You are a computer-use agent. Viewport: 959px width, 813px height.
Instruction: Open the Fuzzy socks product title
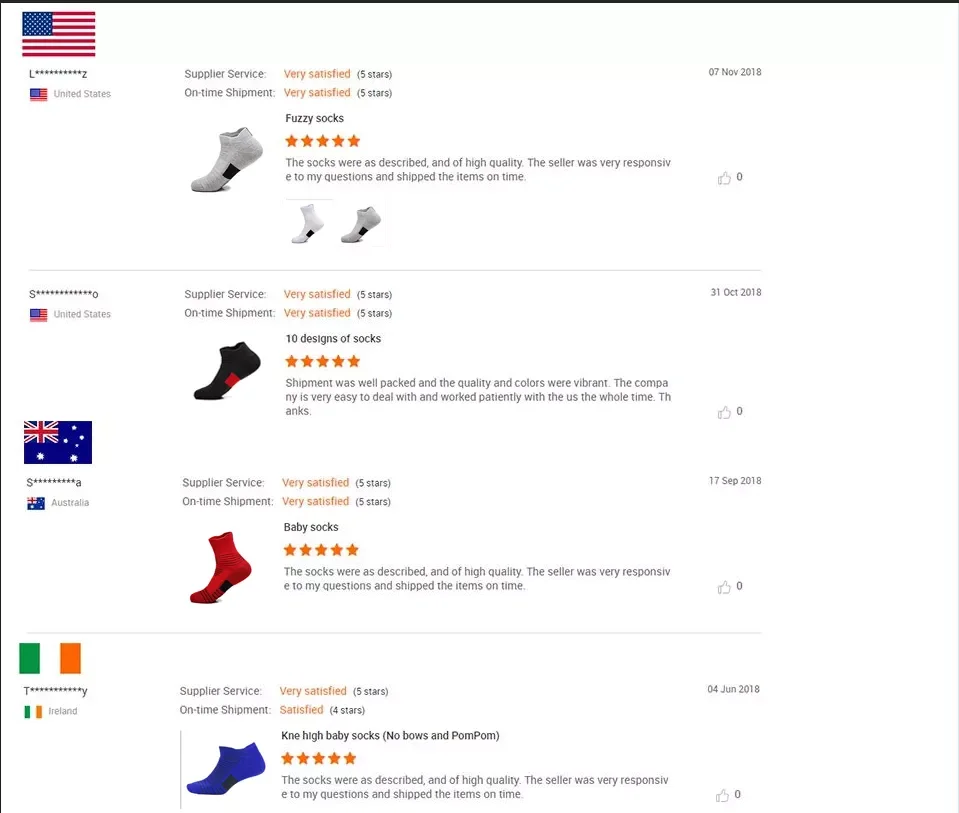(314, 118)
